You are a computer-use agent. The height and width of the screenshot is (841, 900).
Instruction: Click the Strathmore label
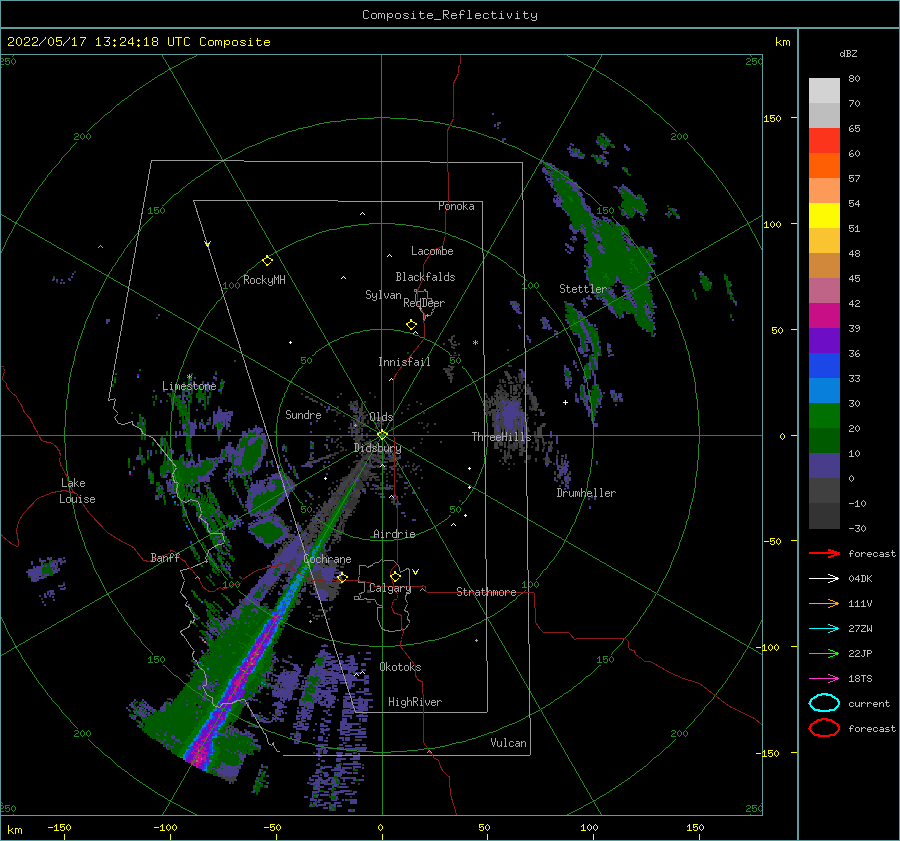coord(486,592)
